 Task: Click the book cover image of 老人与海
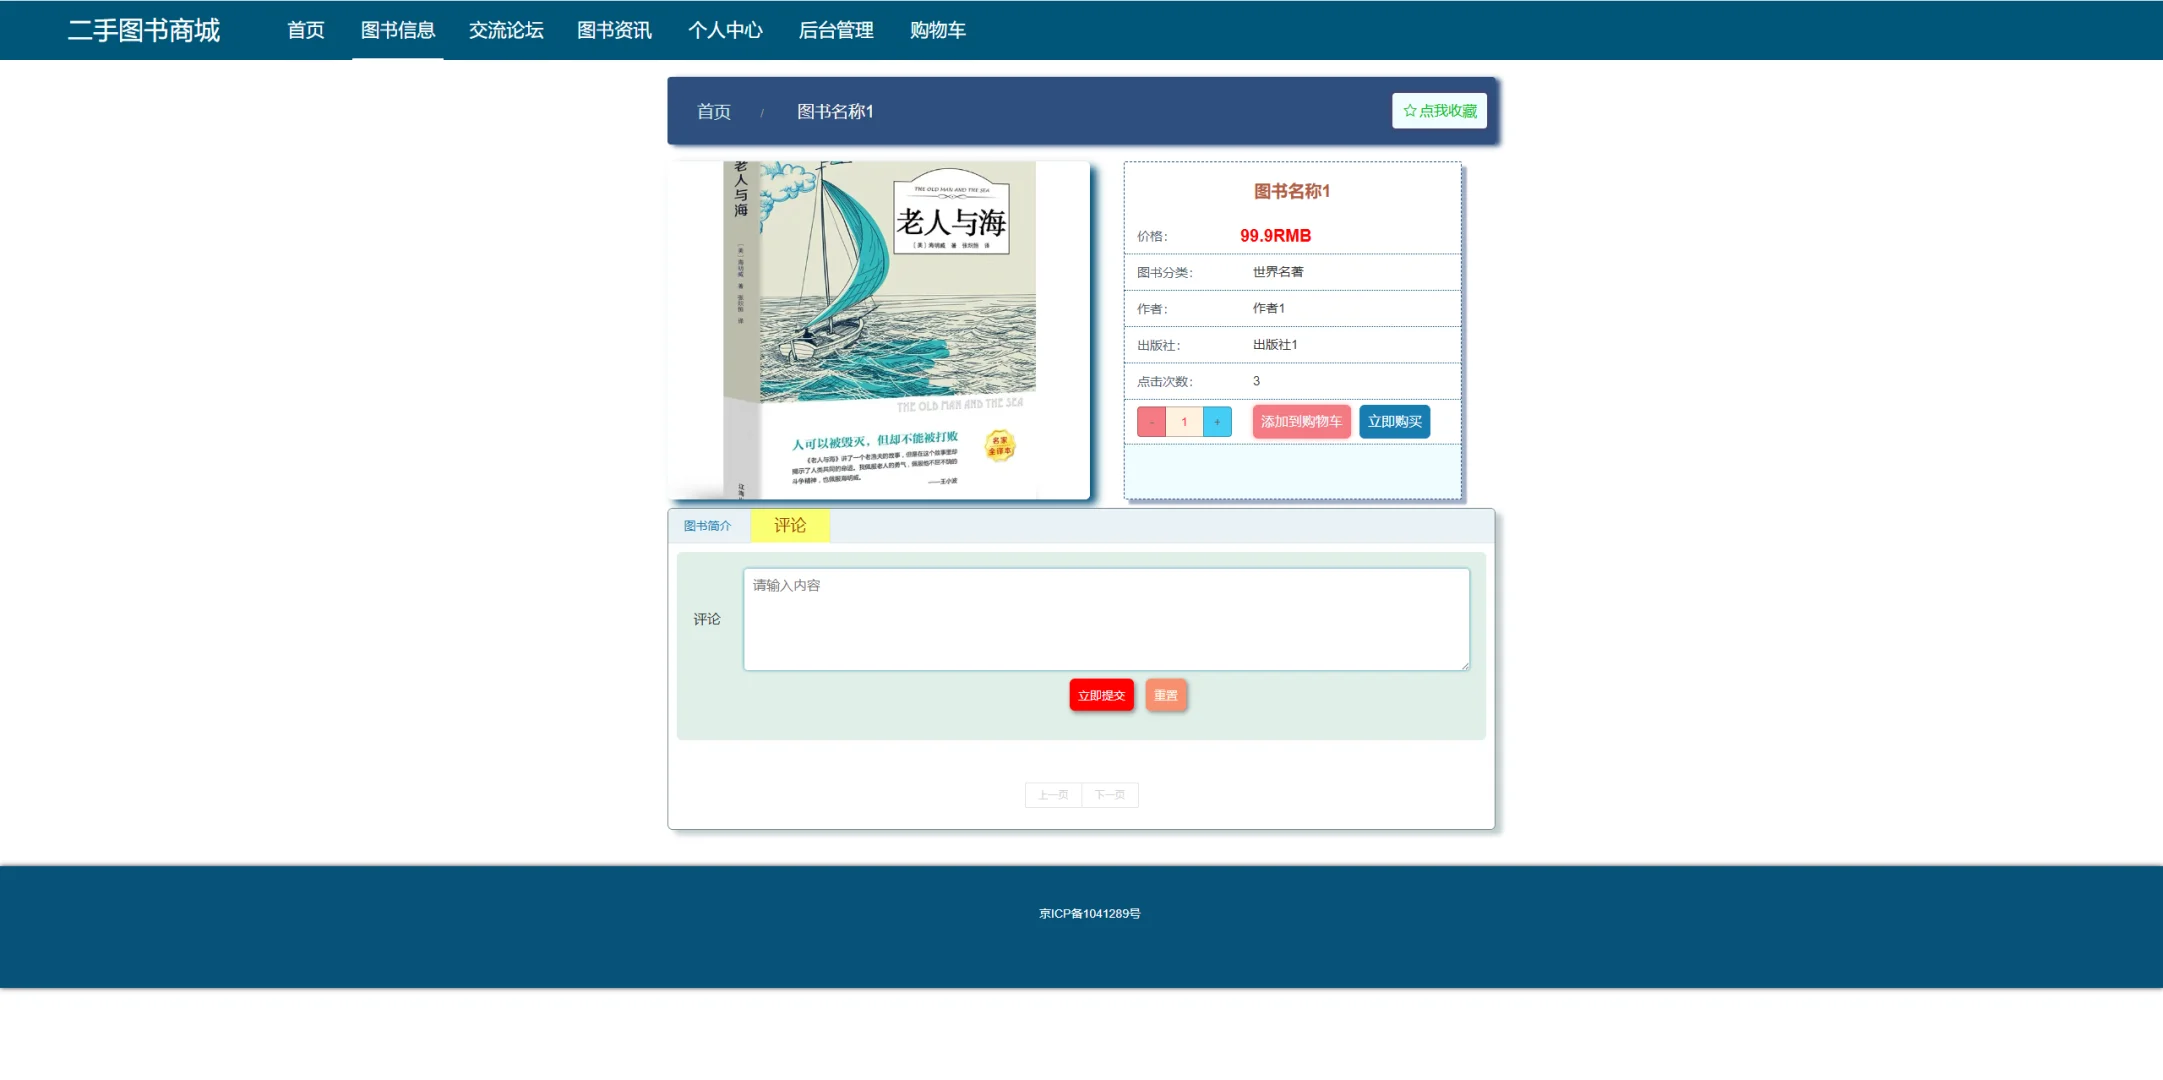(x=878, y=328)
